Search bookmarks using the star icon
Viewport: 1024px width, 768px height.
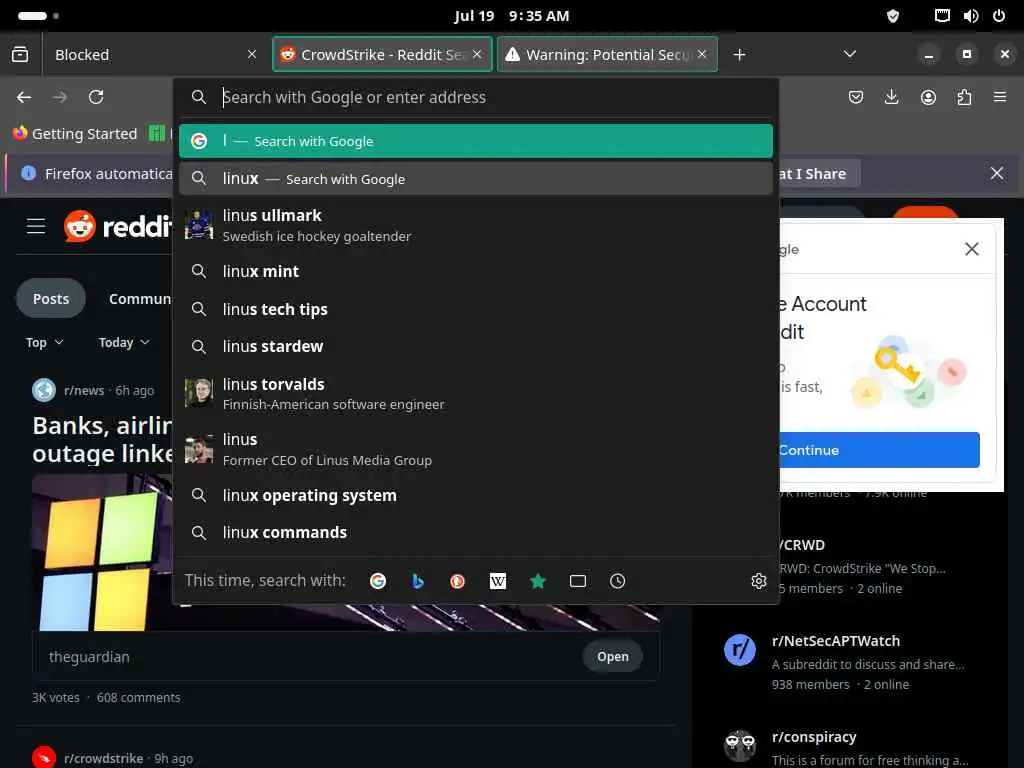click(x=538, y=581)
